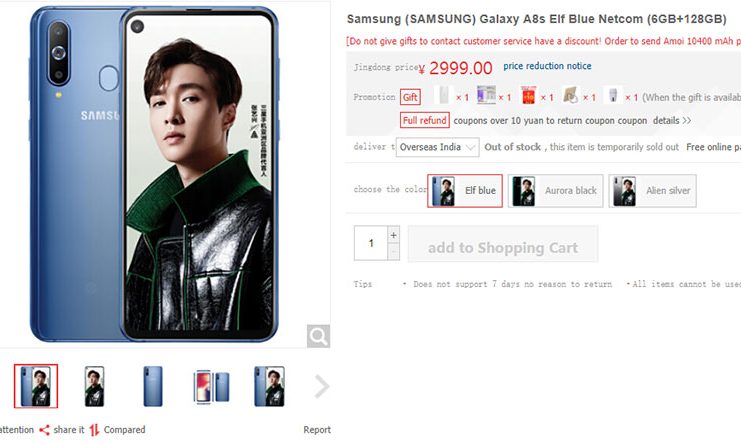Click the share it icon

click(x=44, y=430)
